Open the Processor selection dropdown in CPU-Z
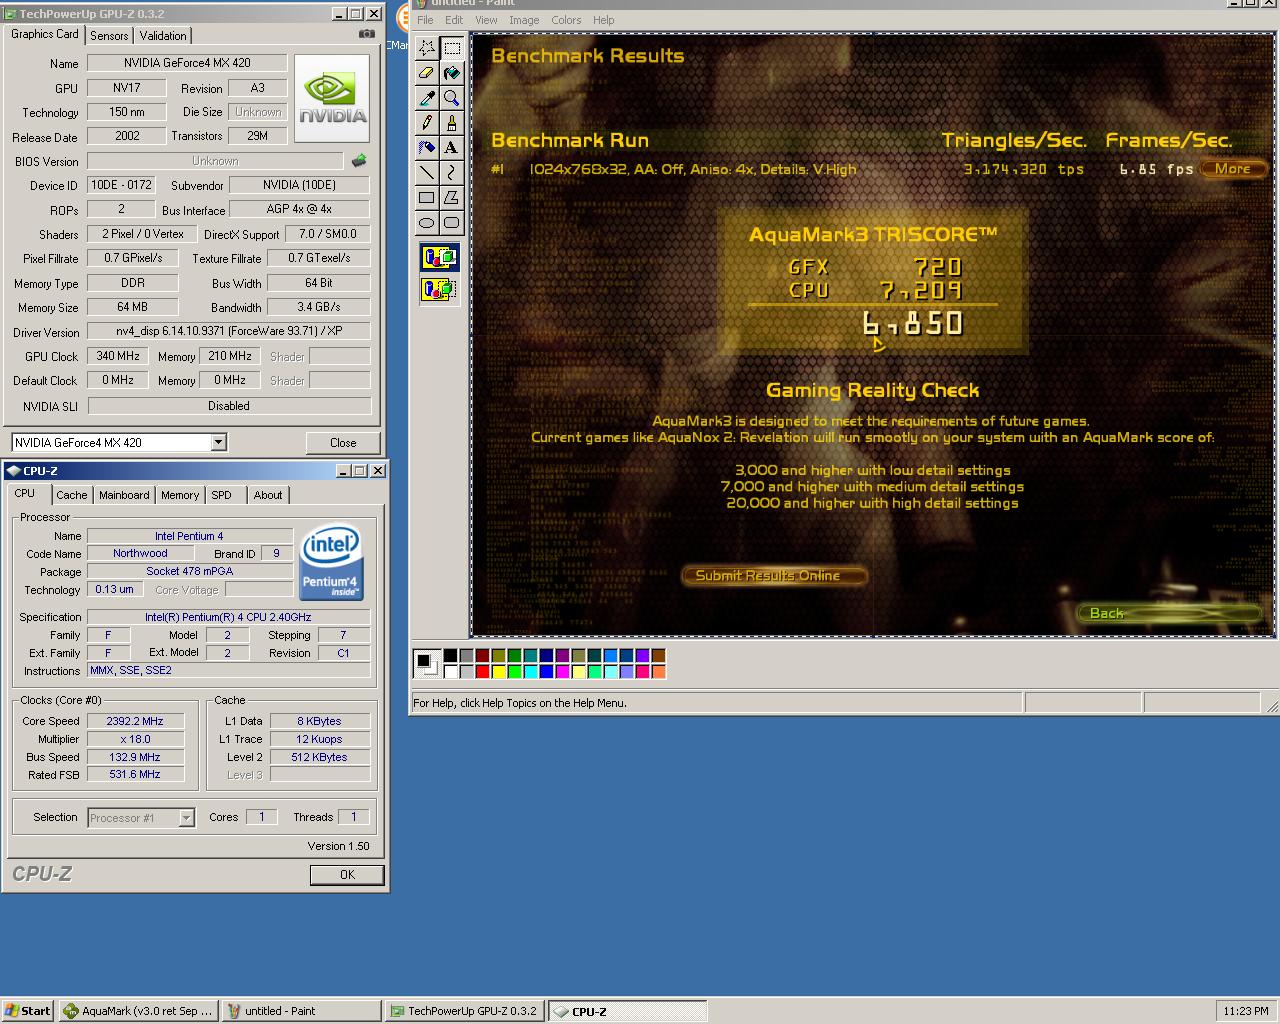The height and width of the screenshot is (1024, 1280). [x=186, y=818]
